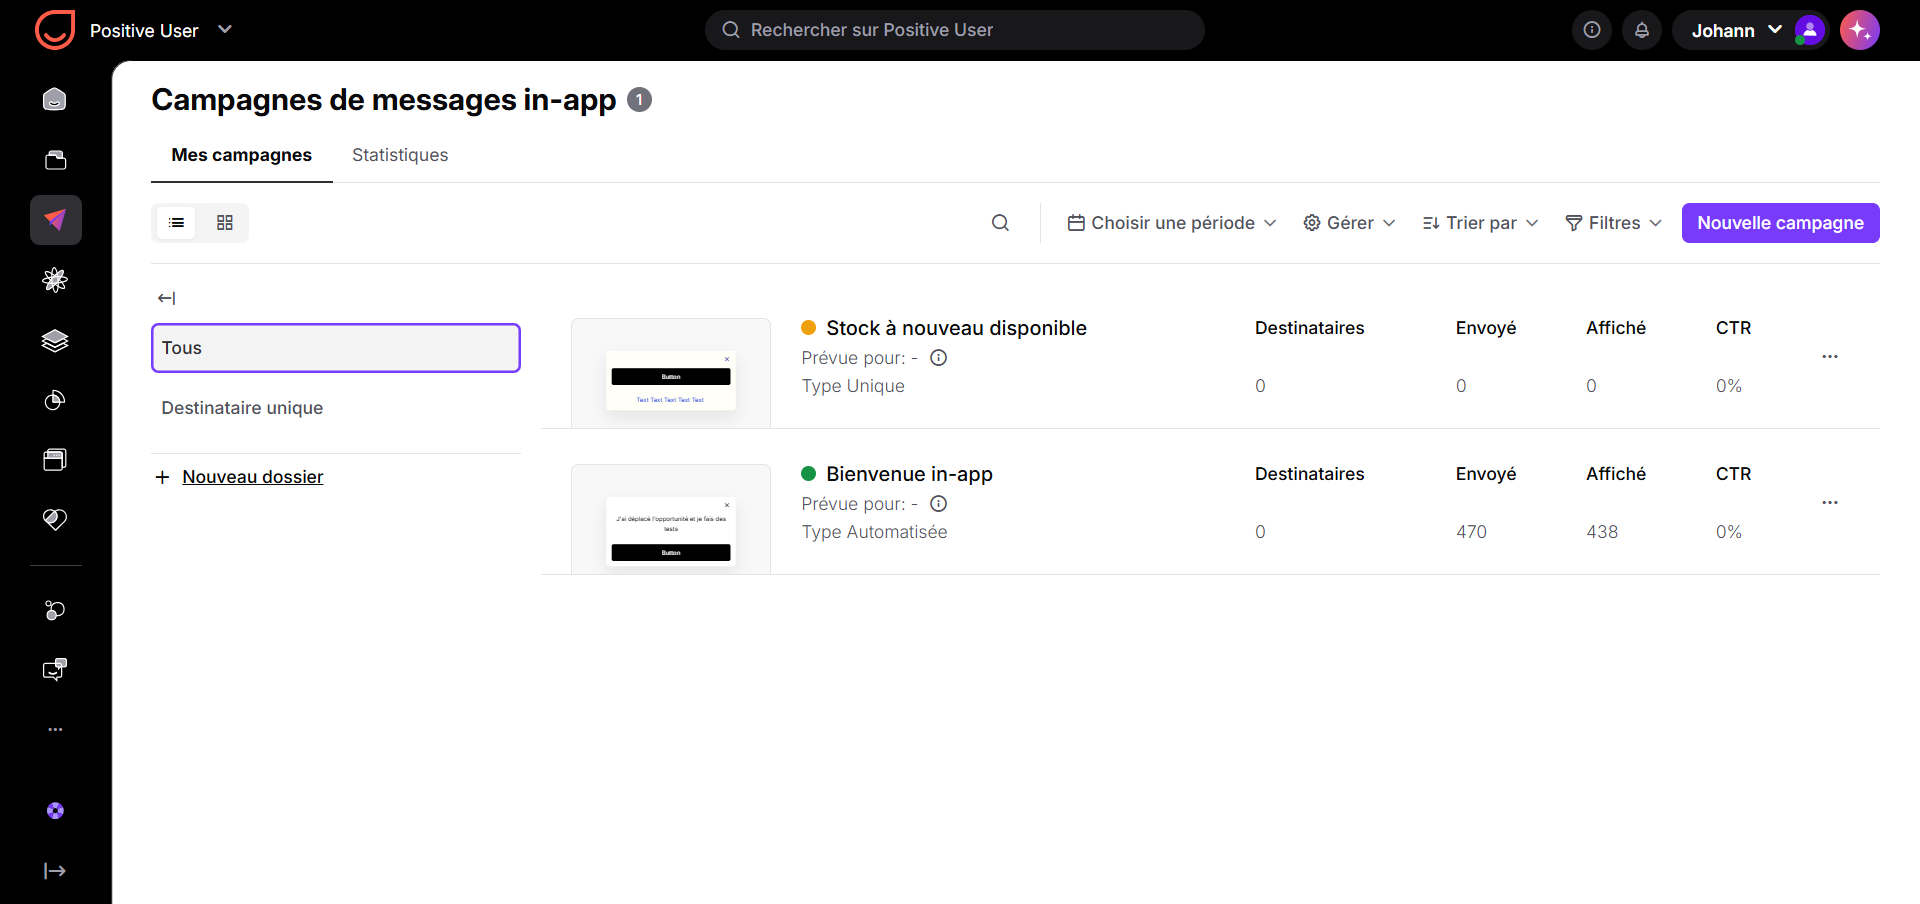Open the Gérer dropdown
The height and width of the screenshot is (904, 1920).
click(1349, 223)
